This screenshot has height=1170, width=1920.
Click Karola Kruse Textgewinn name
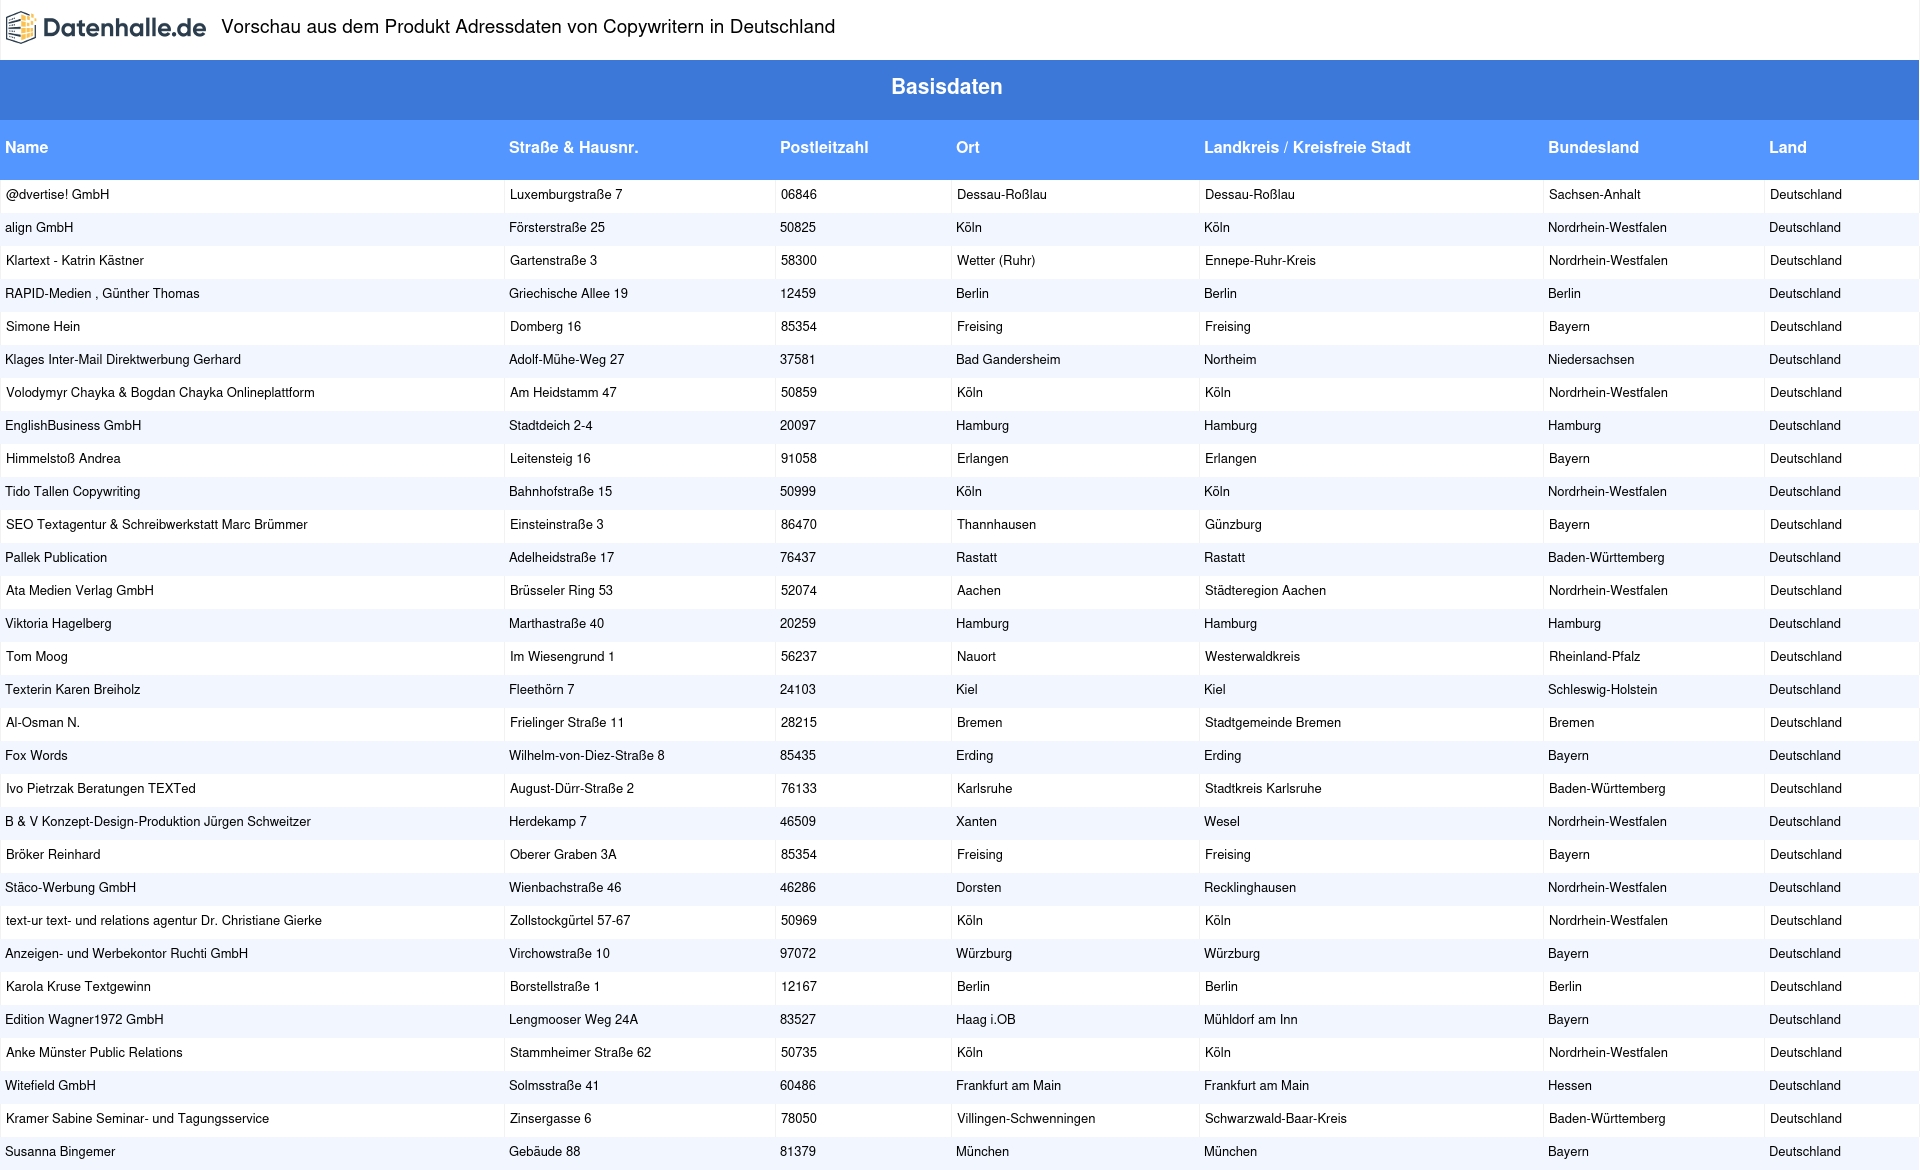(78, 987)
